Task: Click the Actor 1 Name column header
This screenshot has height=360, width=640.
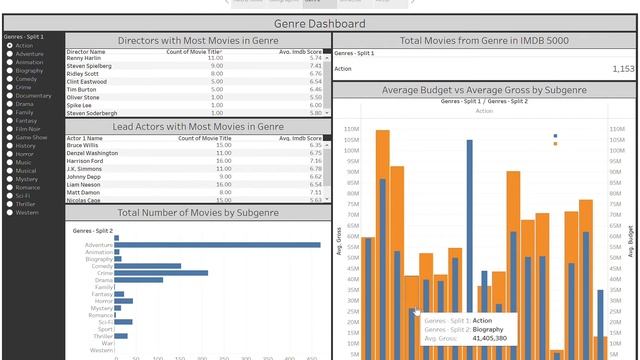Action: point(84,138)
